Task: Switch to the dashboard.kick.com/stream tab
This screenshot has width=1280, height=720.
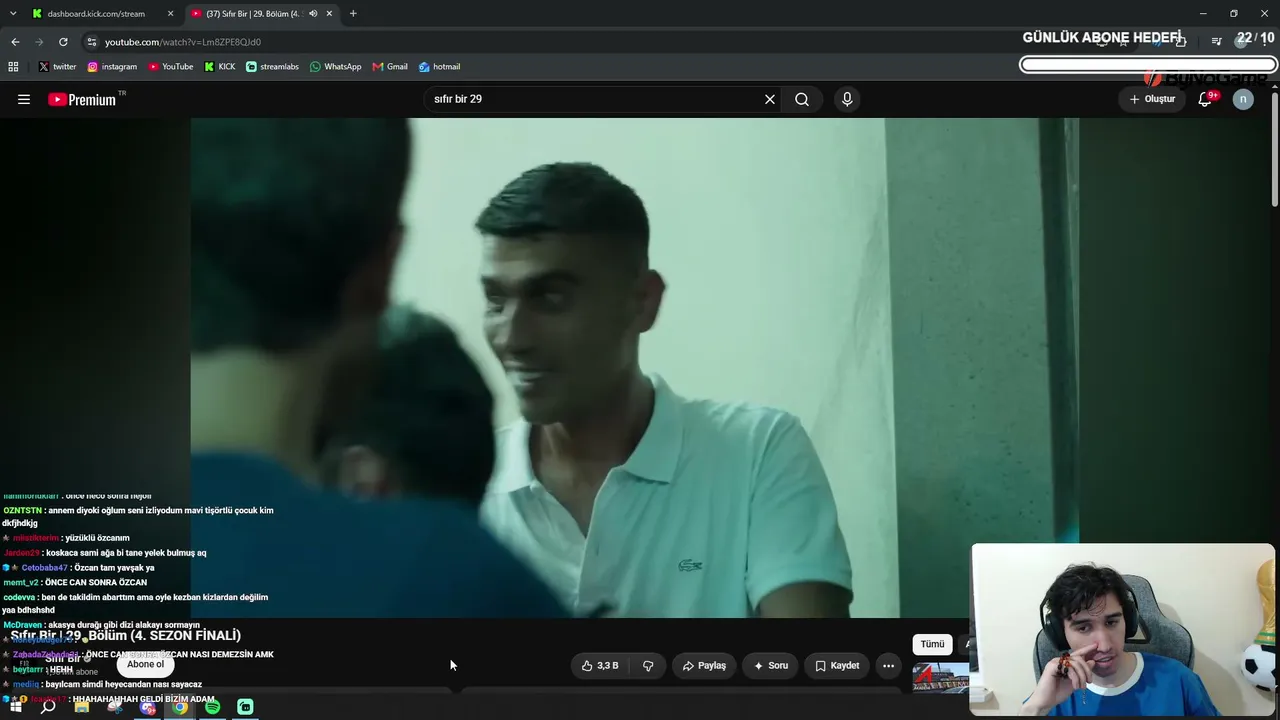Action: [103, 14]
